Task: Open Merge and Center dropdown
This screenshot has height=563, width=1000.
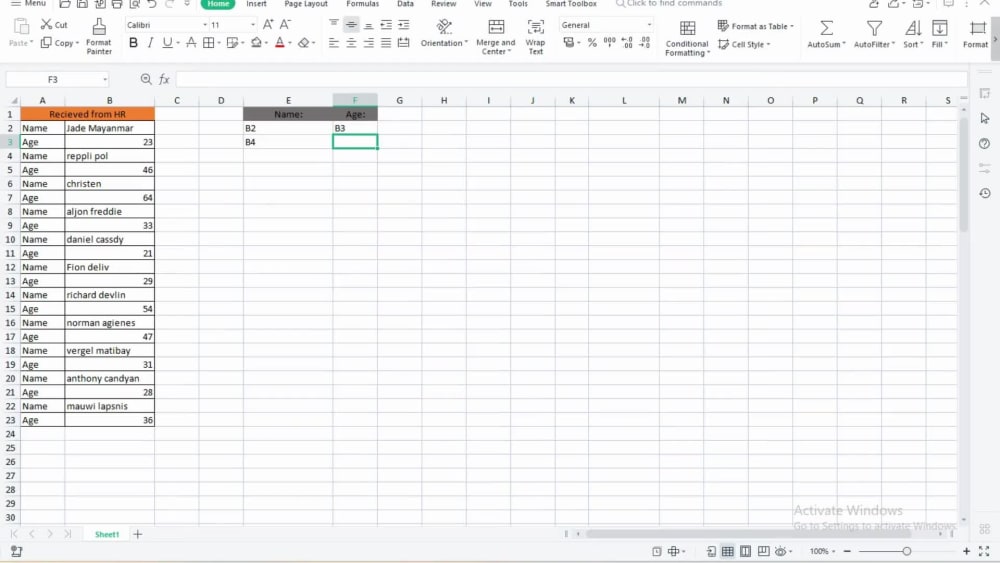Action: [x=496, y=37]
